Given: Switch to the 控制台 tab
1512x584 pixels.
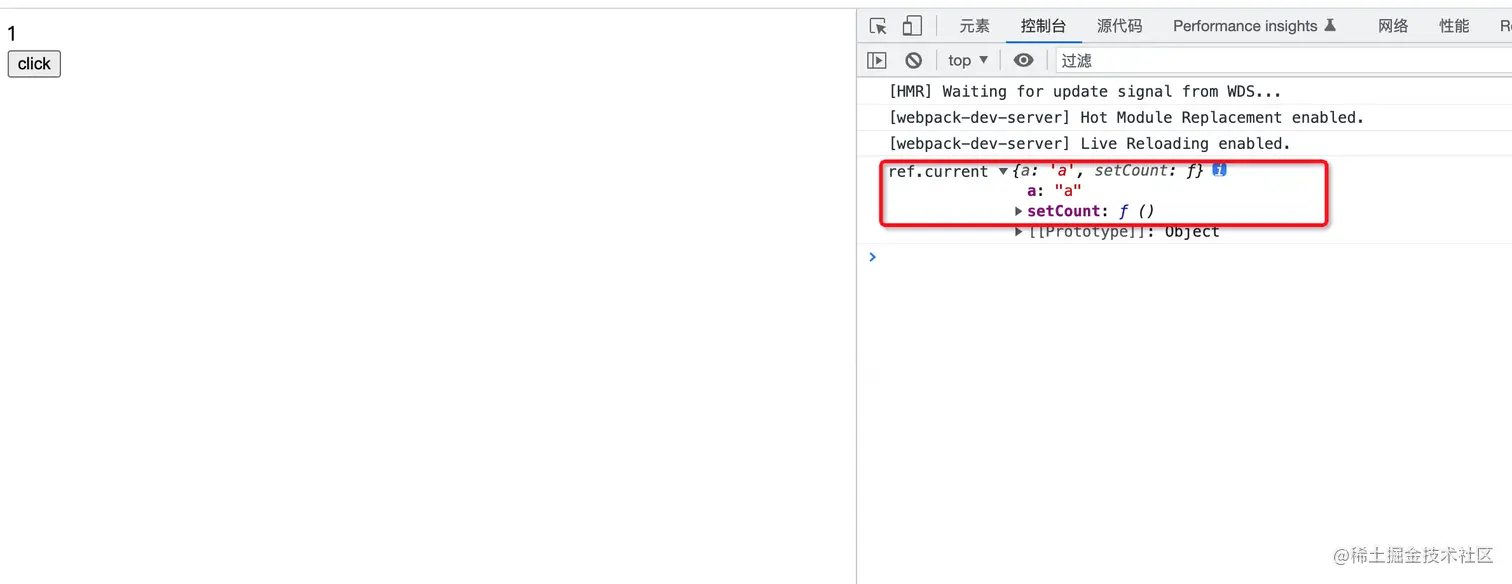Looking at the screenshot, I should click(x=1043, y=26).
